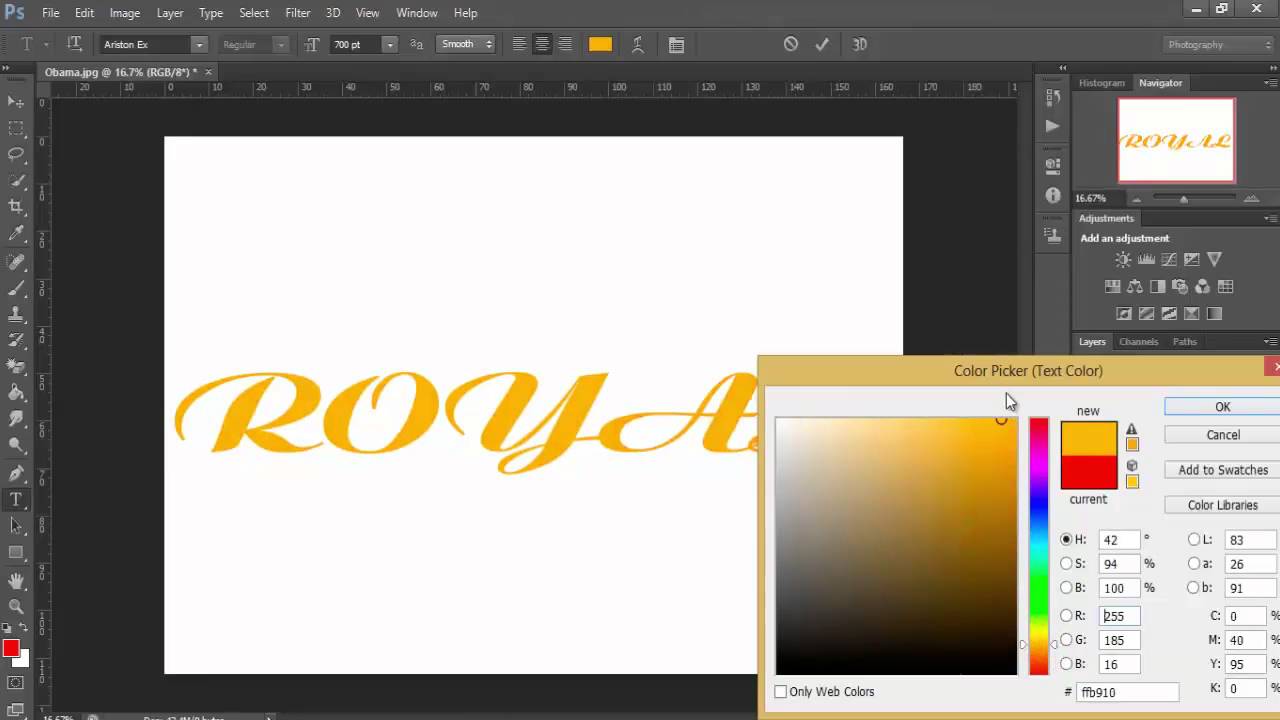1280x720 pixels.
Task: Open the Type tool preset picker
Action: [x=34, y=44]
